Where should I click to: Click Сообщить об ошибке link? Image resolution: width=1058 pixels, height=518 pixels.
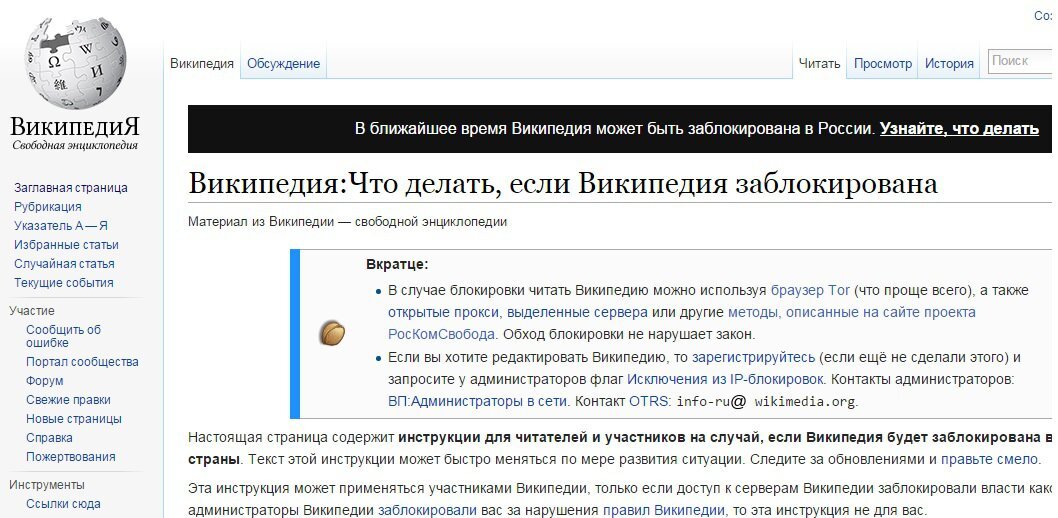63,336
